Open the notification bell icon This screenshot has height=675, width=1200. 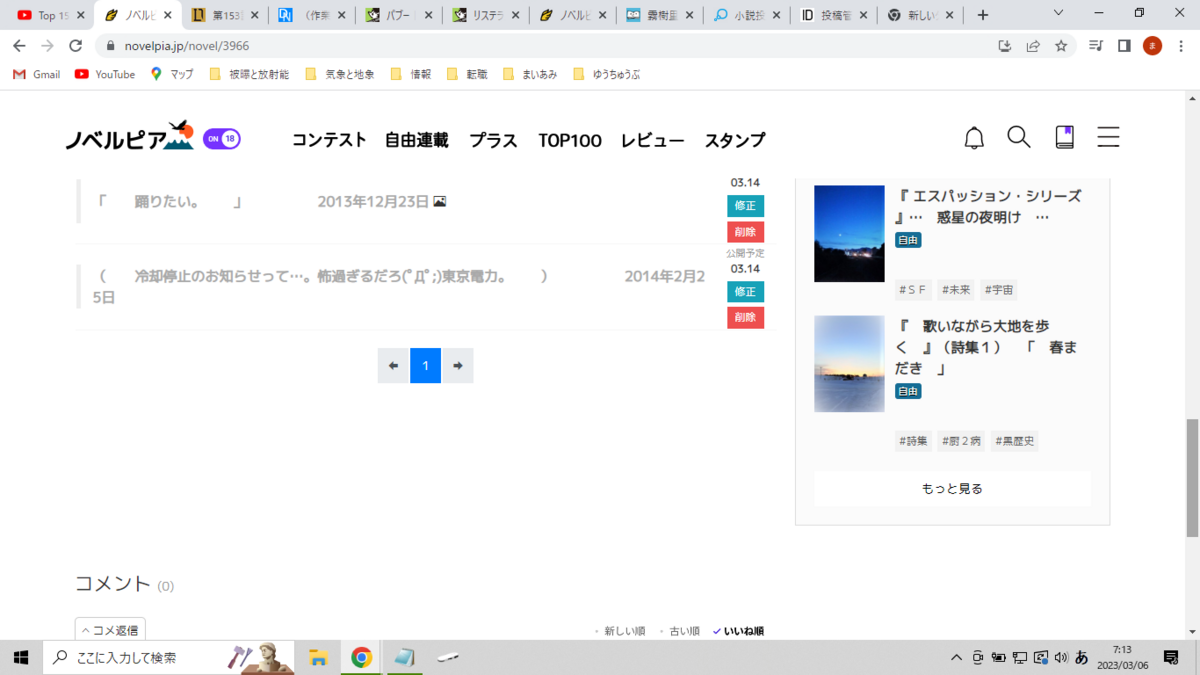click(x=974, y=138)
